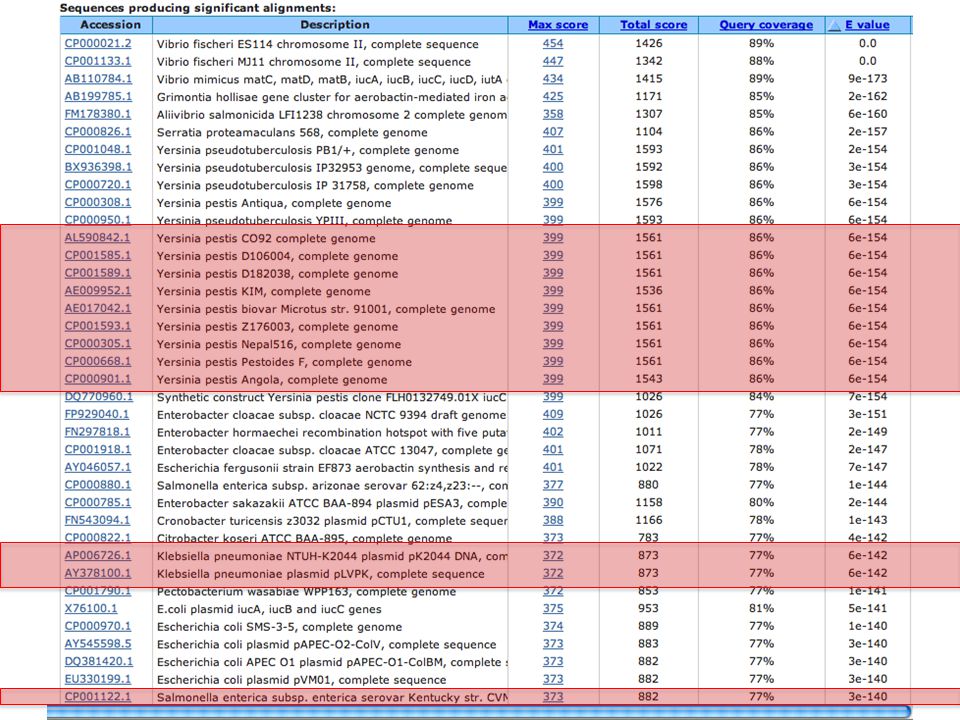The image size is (960, 720).
Task: Open accession CP001122.1 Salmonella enterica
Action: [98, 697]
